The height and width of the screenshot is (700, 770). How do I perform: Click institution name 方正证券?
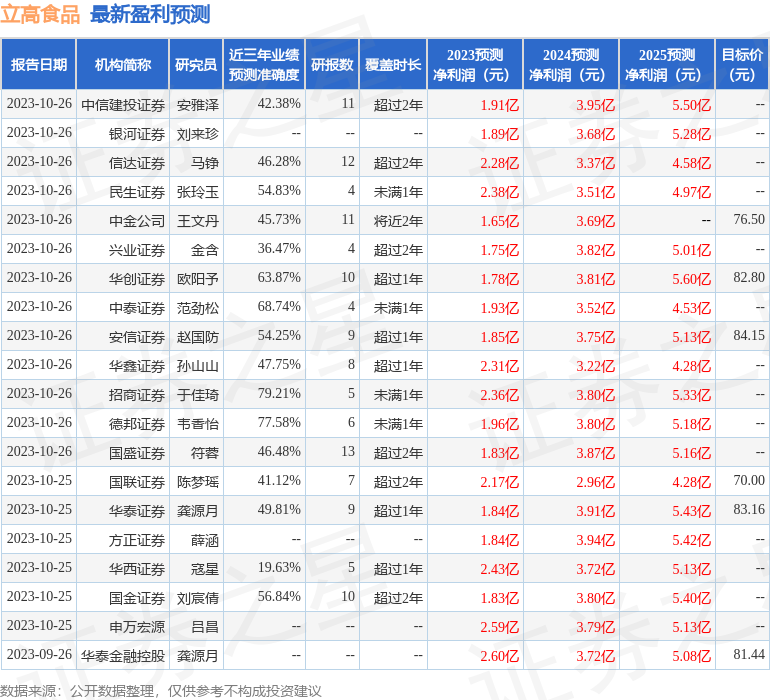137,539
